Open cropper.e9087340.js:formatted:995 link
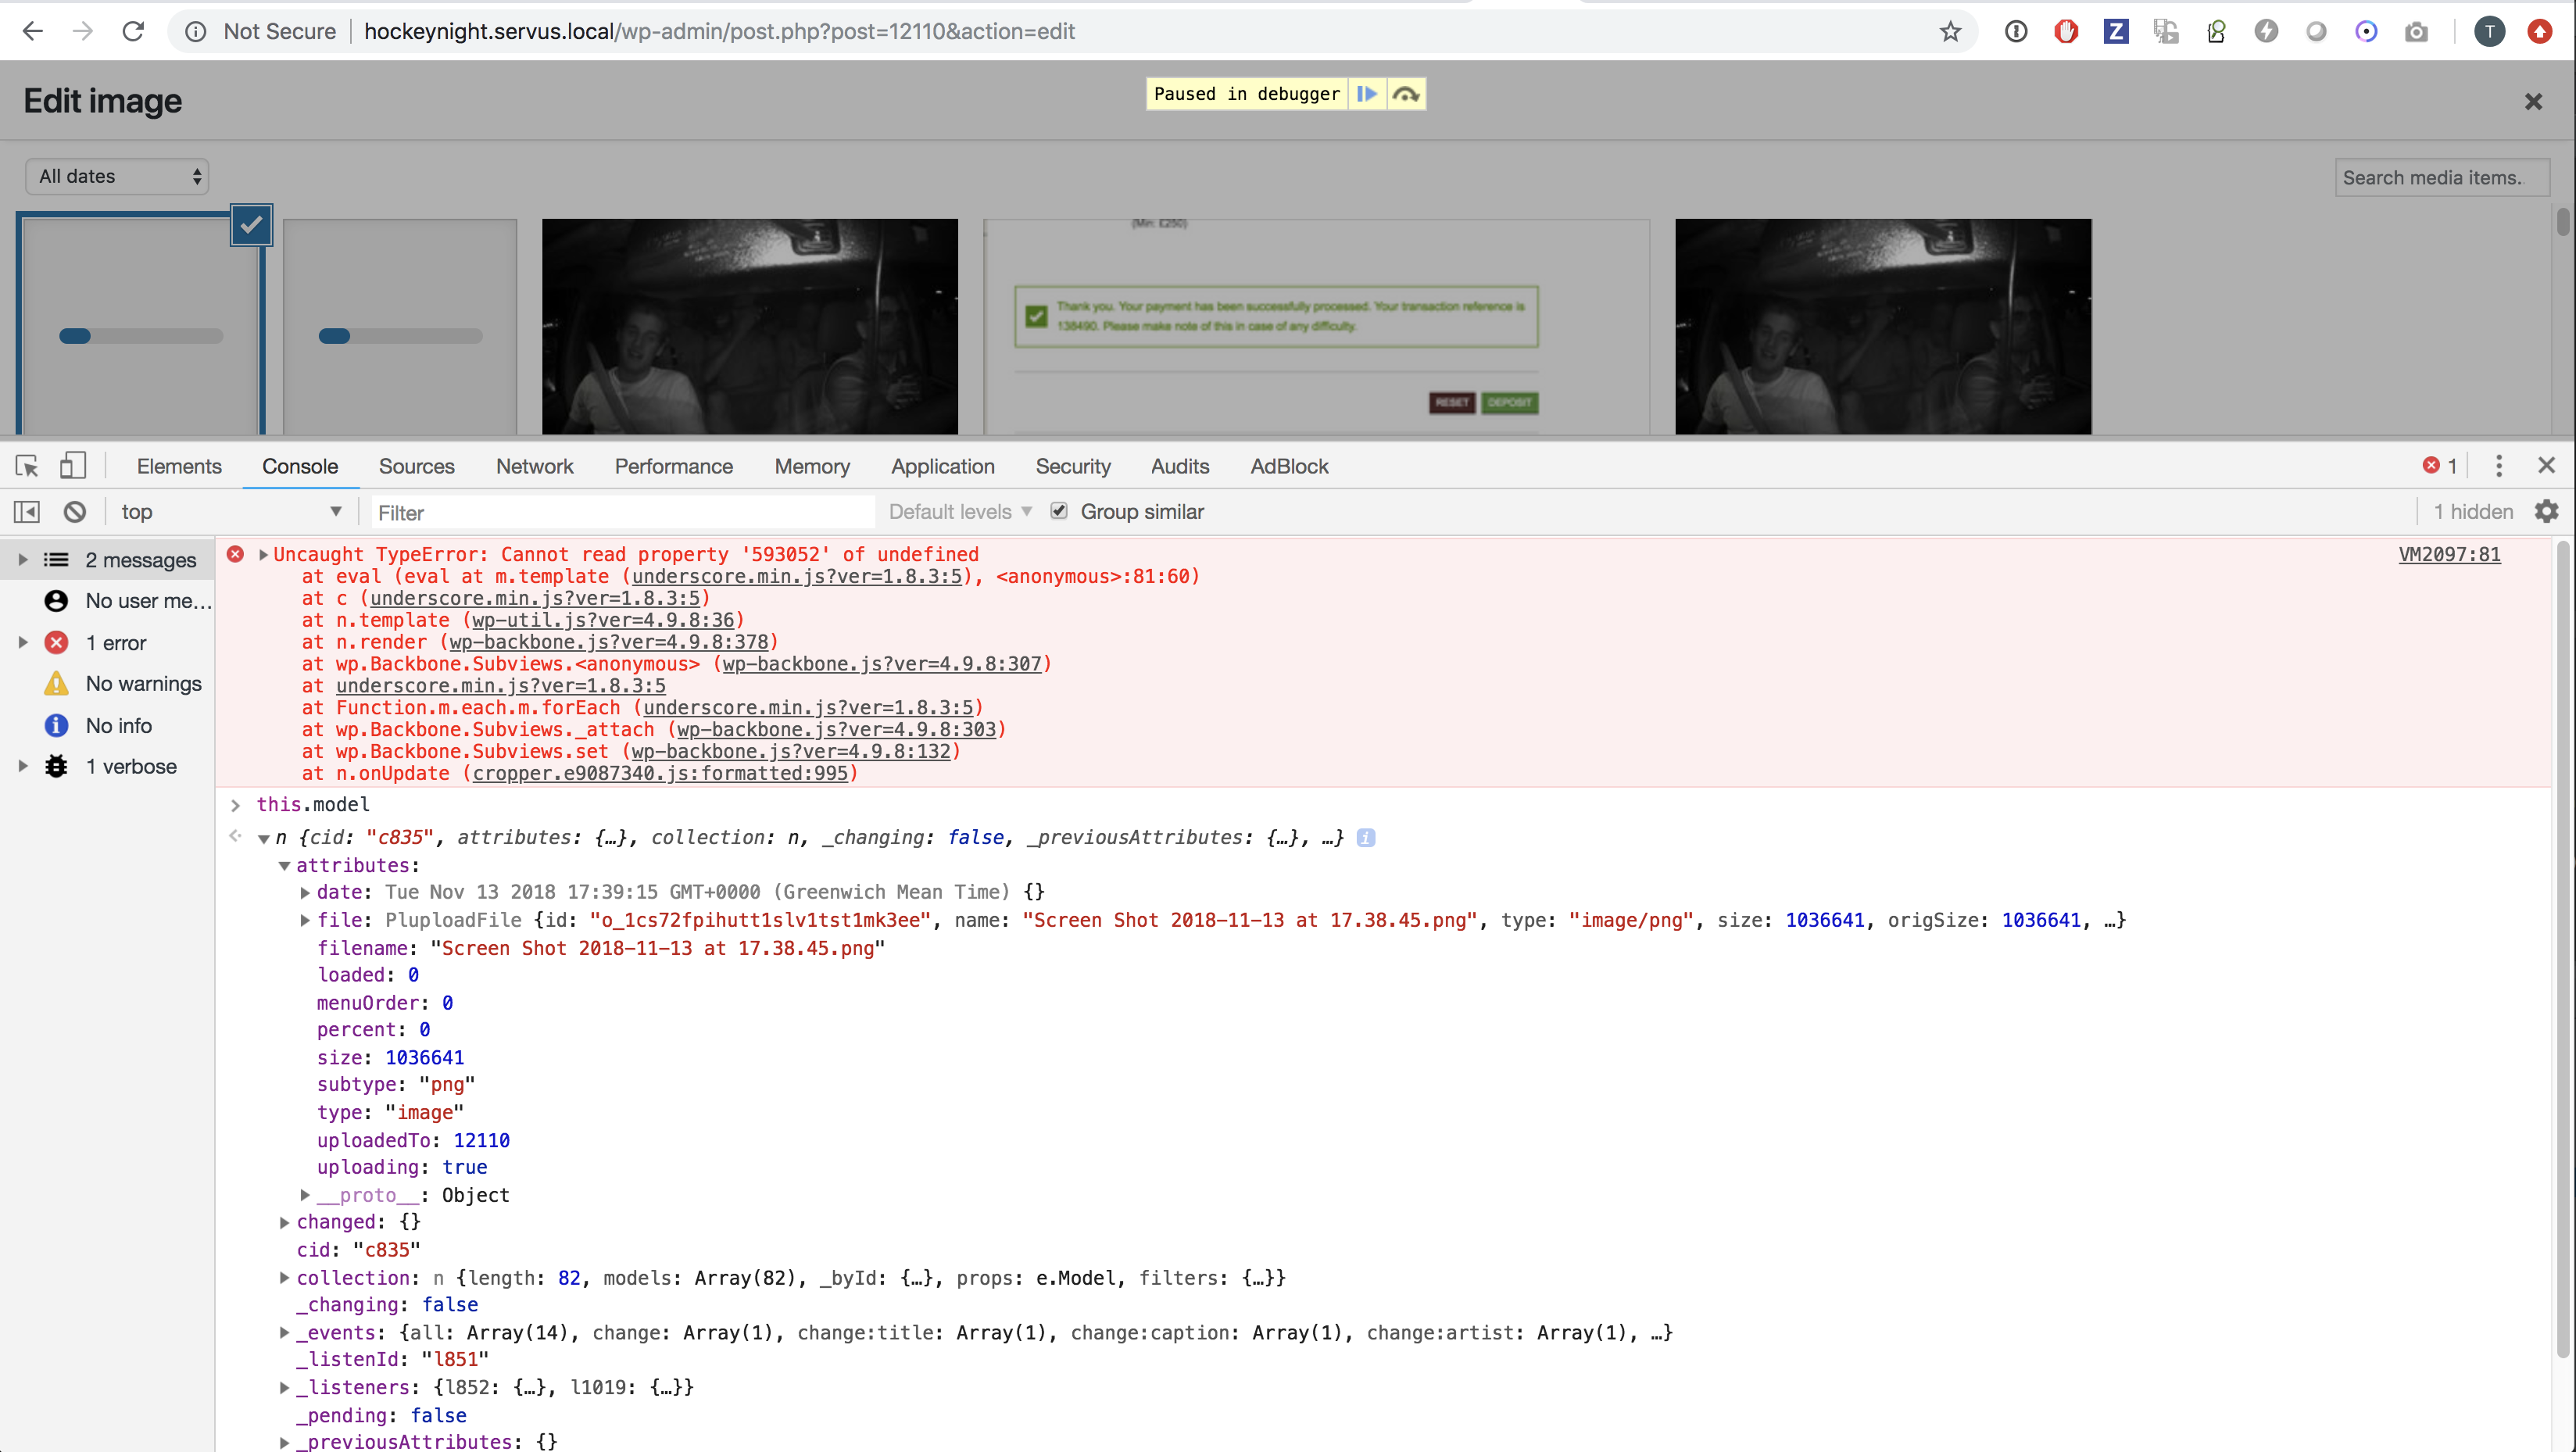This screenshot has width=2576, height=1452. tap(660, 773)
